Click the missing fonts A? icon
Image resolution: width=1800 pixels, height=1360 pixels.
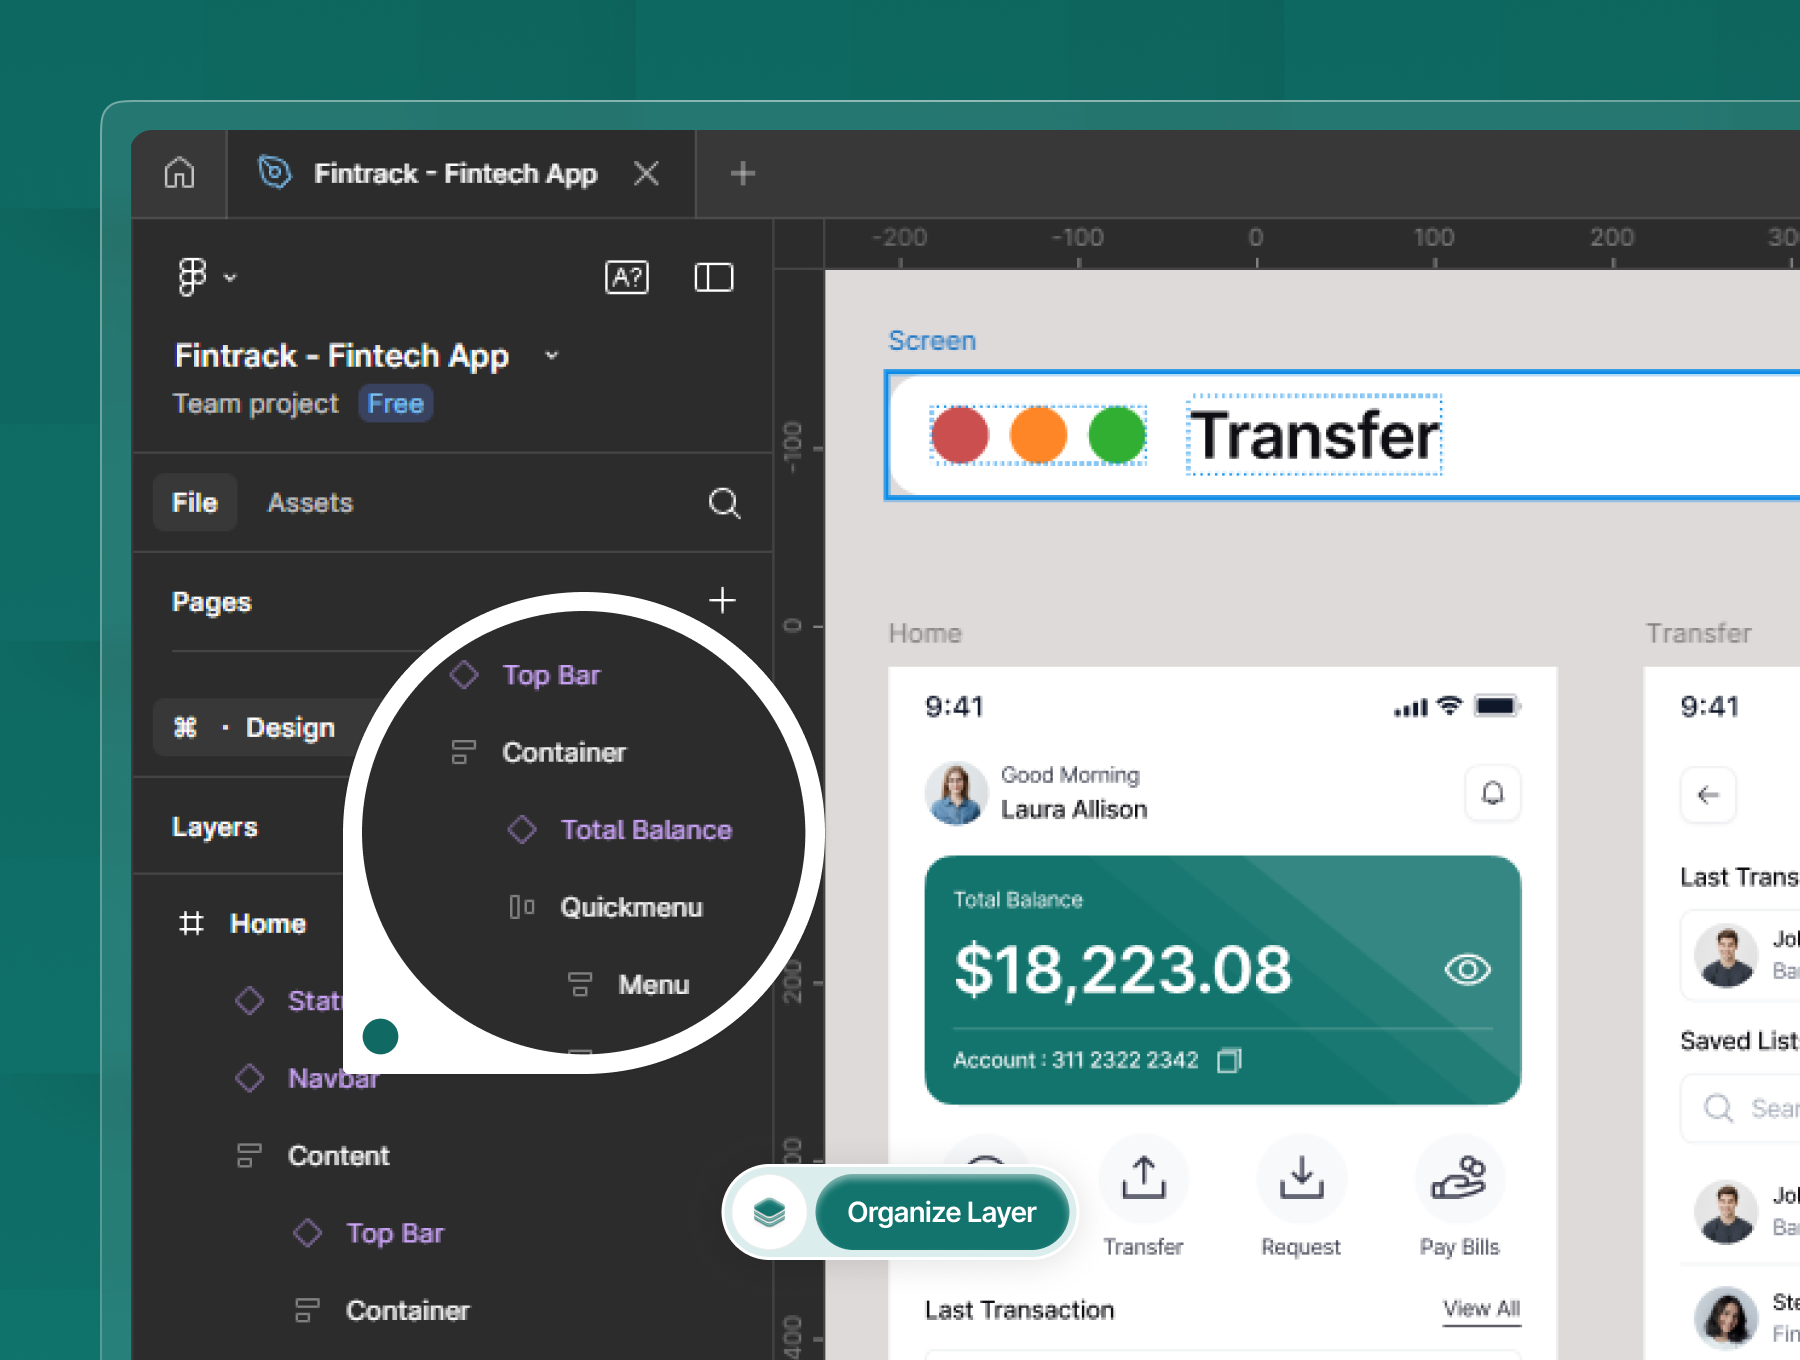(x=627, y=277)
